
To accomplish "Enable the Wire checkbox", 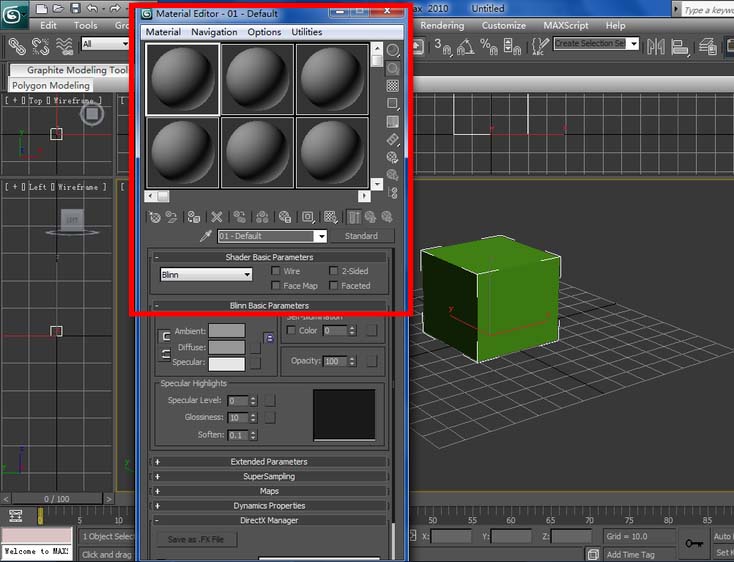I will 276,271.
